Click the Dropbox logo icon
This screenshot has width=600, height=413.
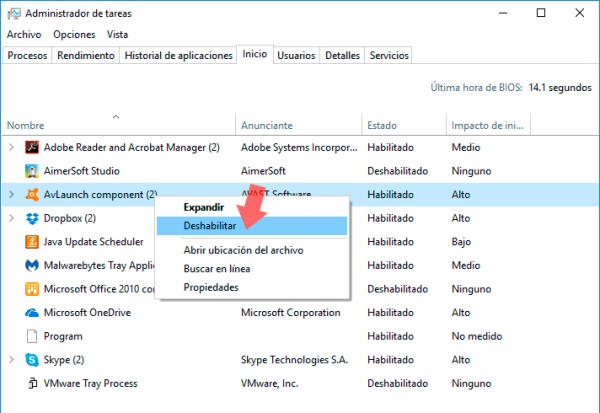(x=32, y=218)
